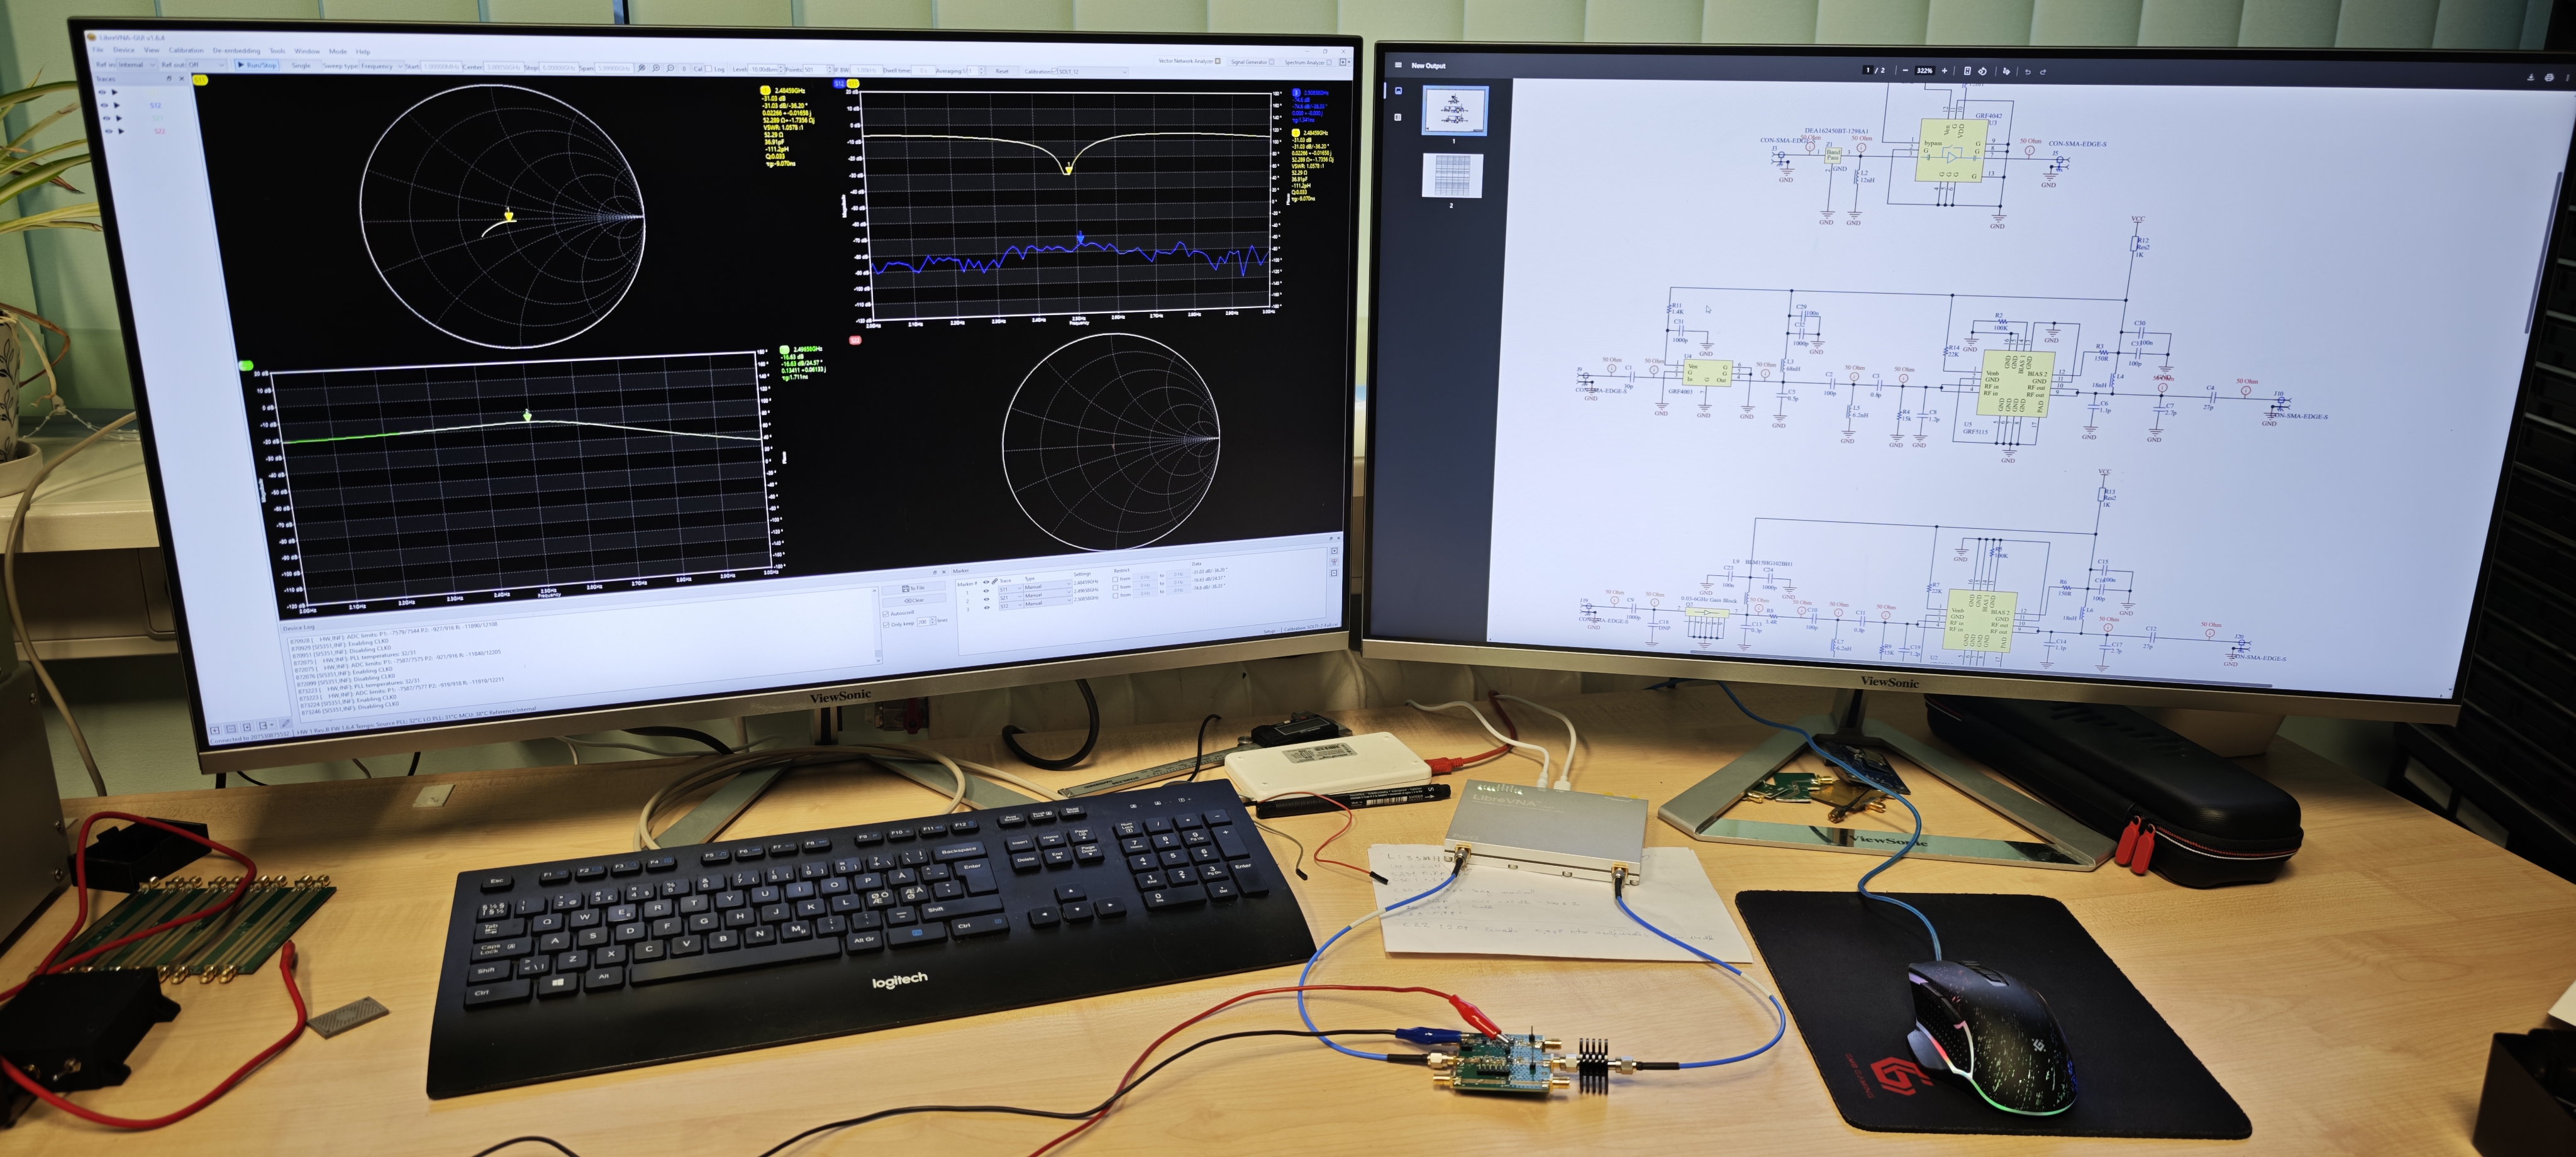
Task: Zoom in the PDF with plus icon
Action: coord(1945,71)
